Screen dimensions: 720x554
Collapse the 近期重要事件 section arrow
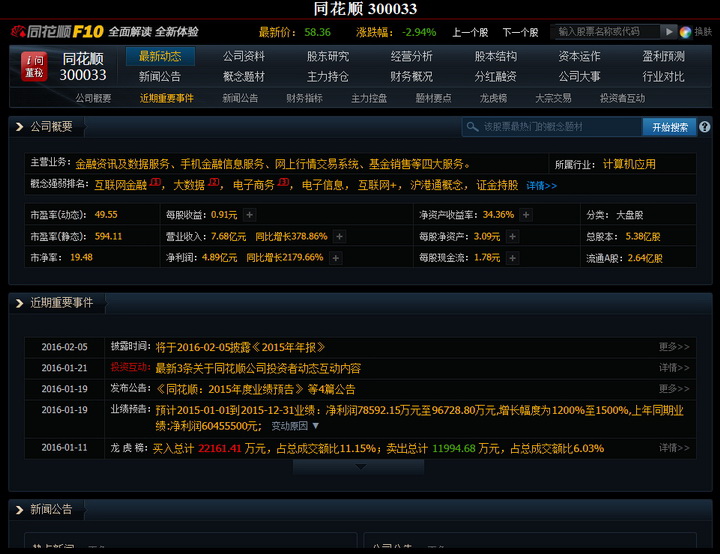[19, 303]
